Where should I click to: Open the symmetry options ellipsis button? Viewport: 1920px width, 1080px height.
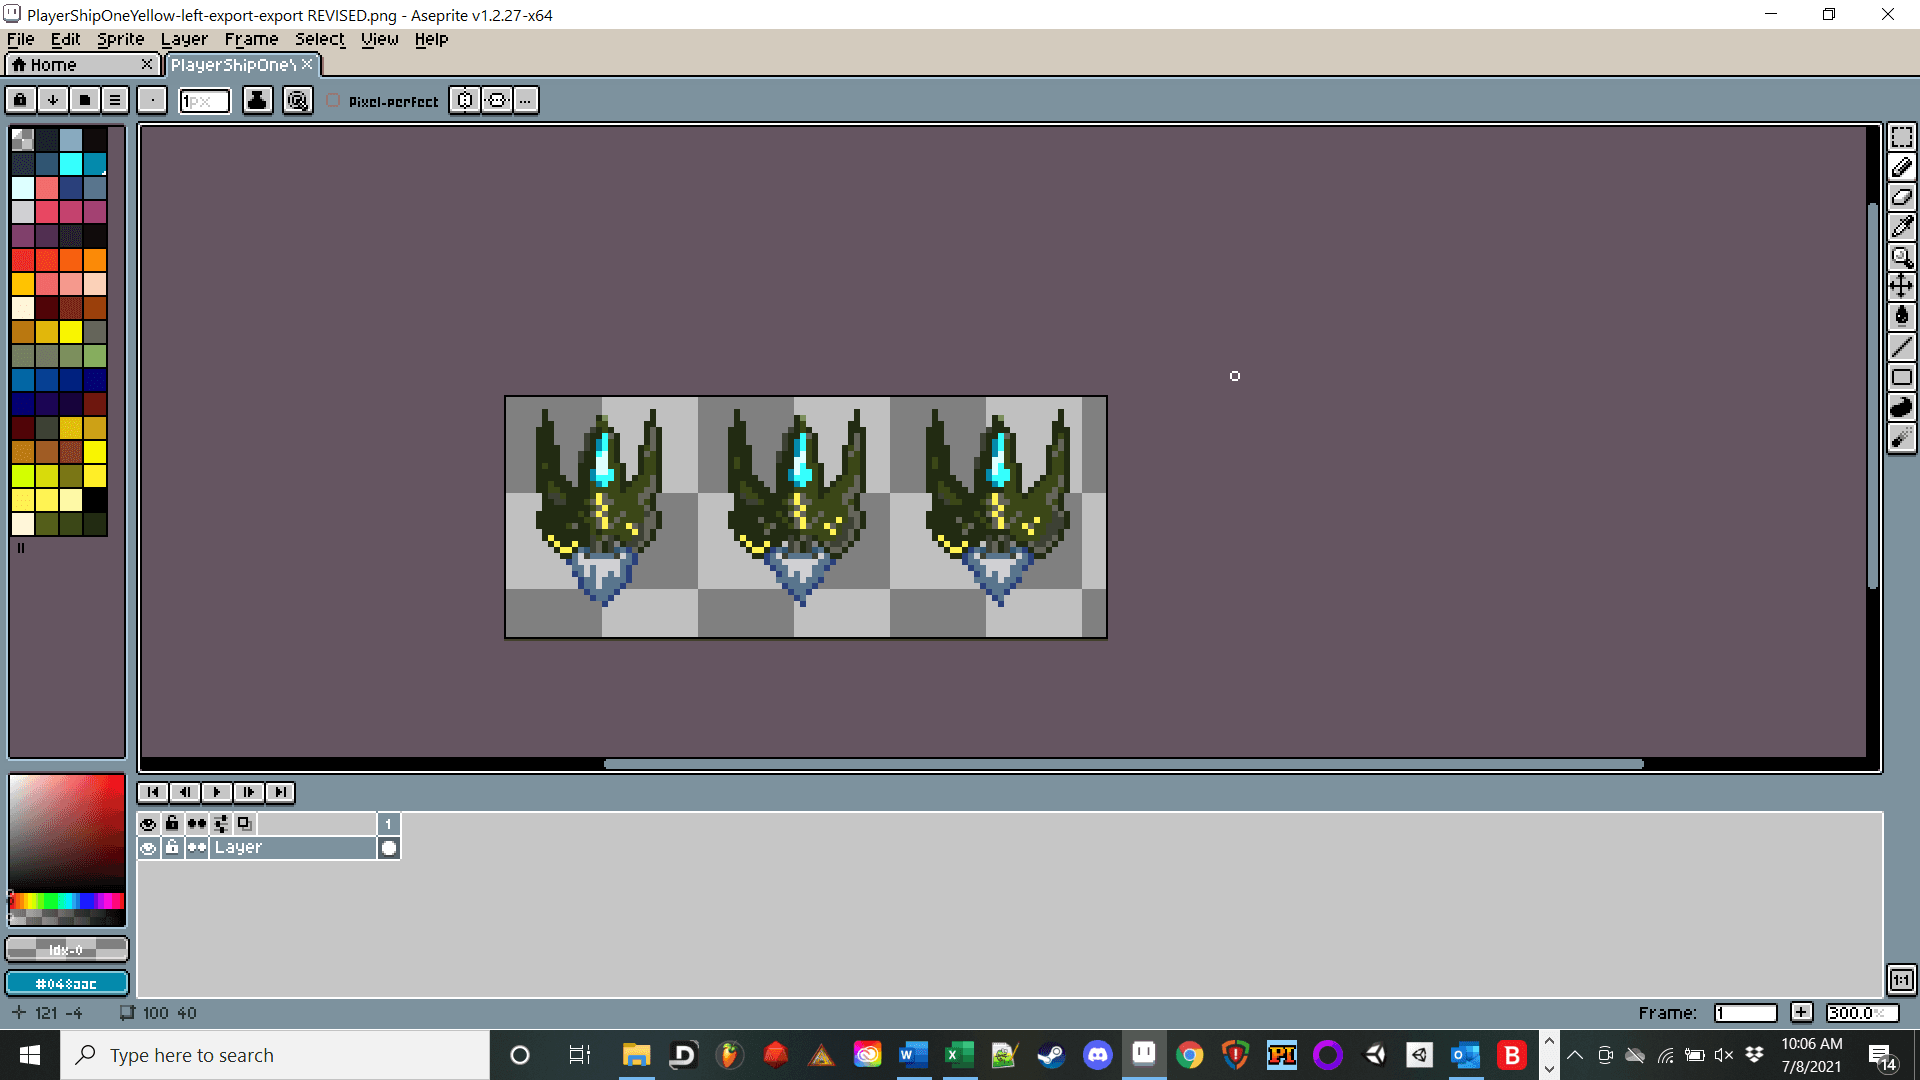(x=525, y=101)
